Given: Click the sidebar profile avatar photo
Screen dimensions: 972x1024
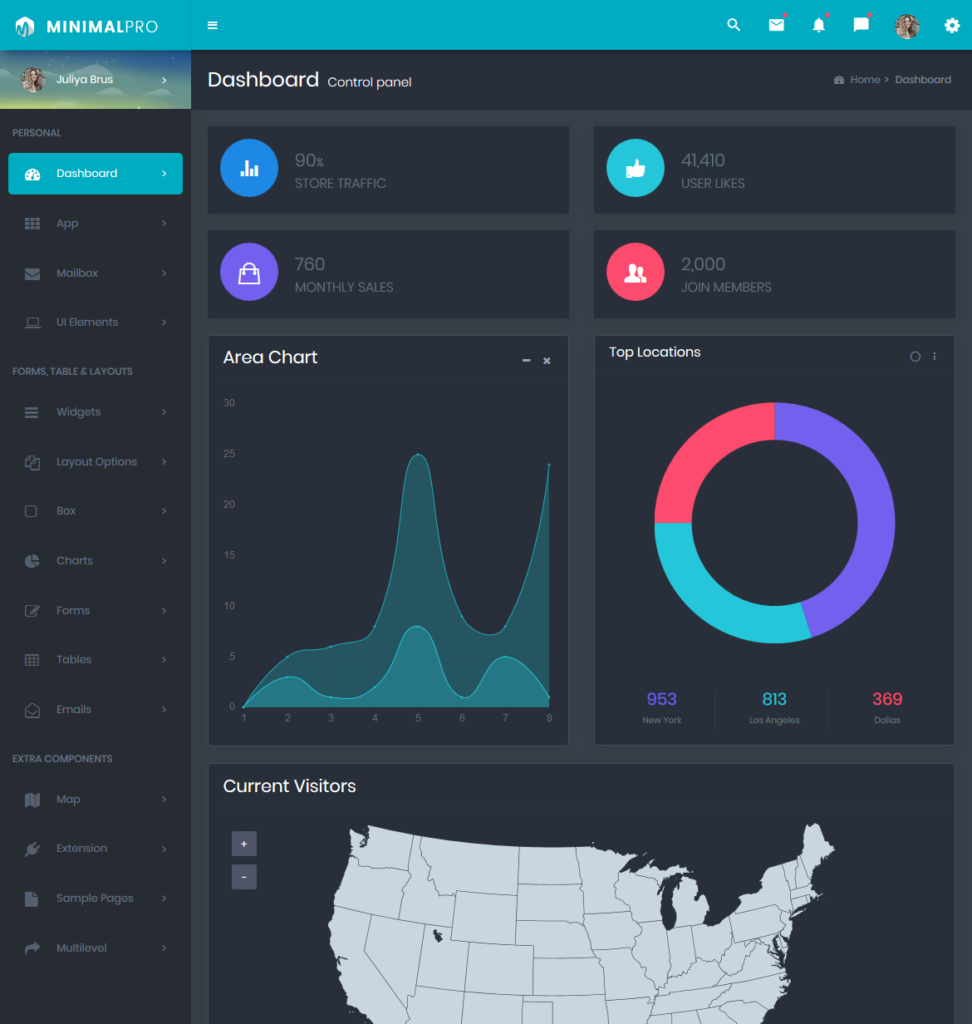Looking at the screenshot, I should click(x=33, y=80).
